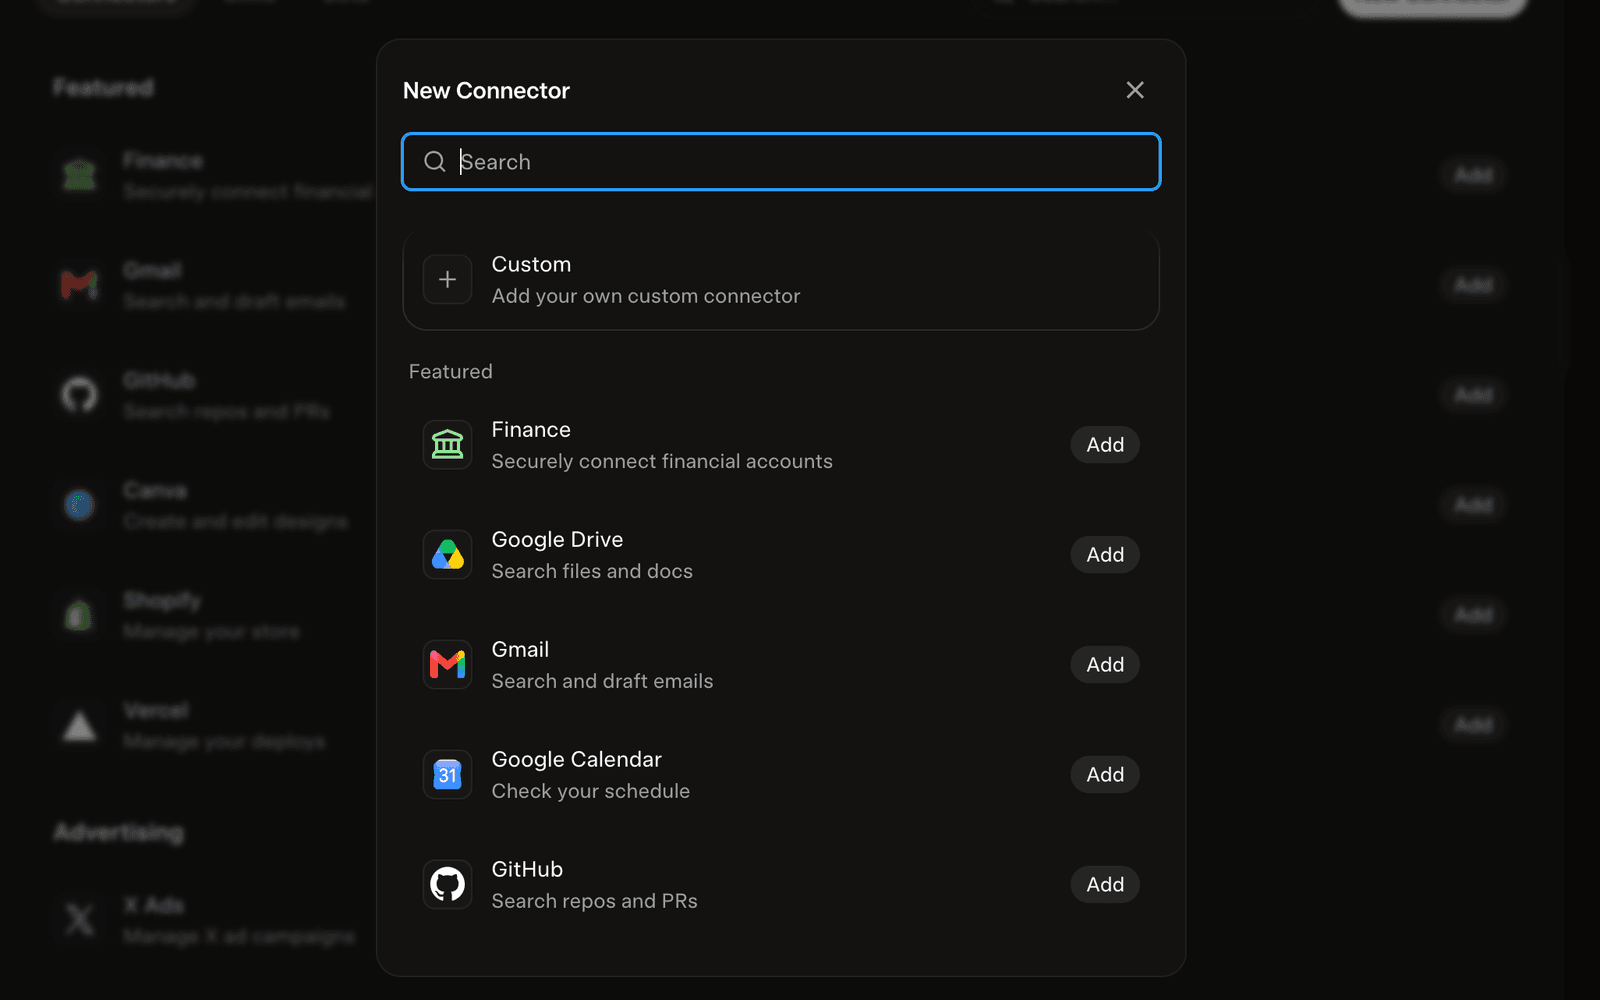Add the Google Drive connector

coord(1105,555)
